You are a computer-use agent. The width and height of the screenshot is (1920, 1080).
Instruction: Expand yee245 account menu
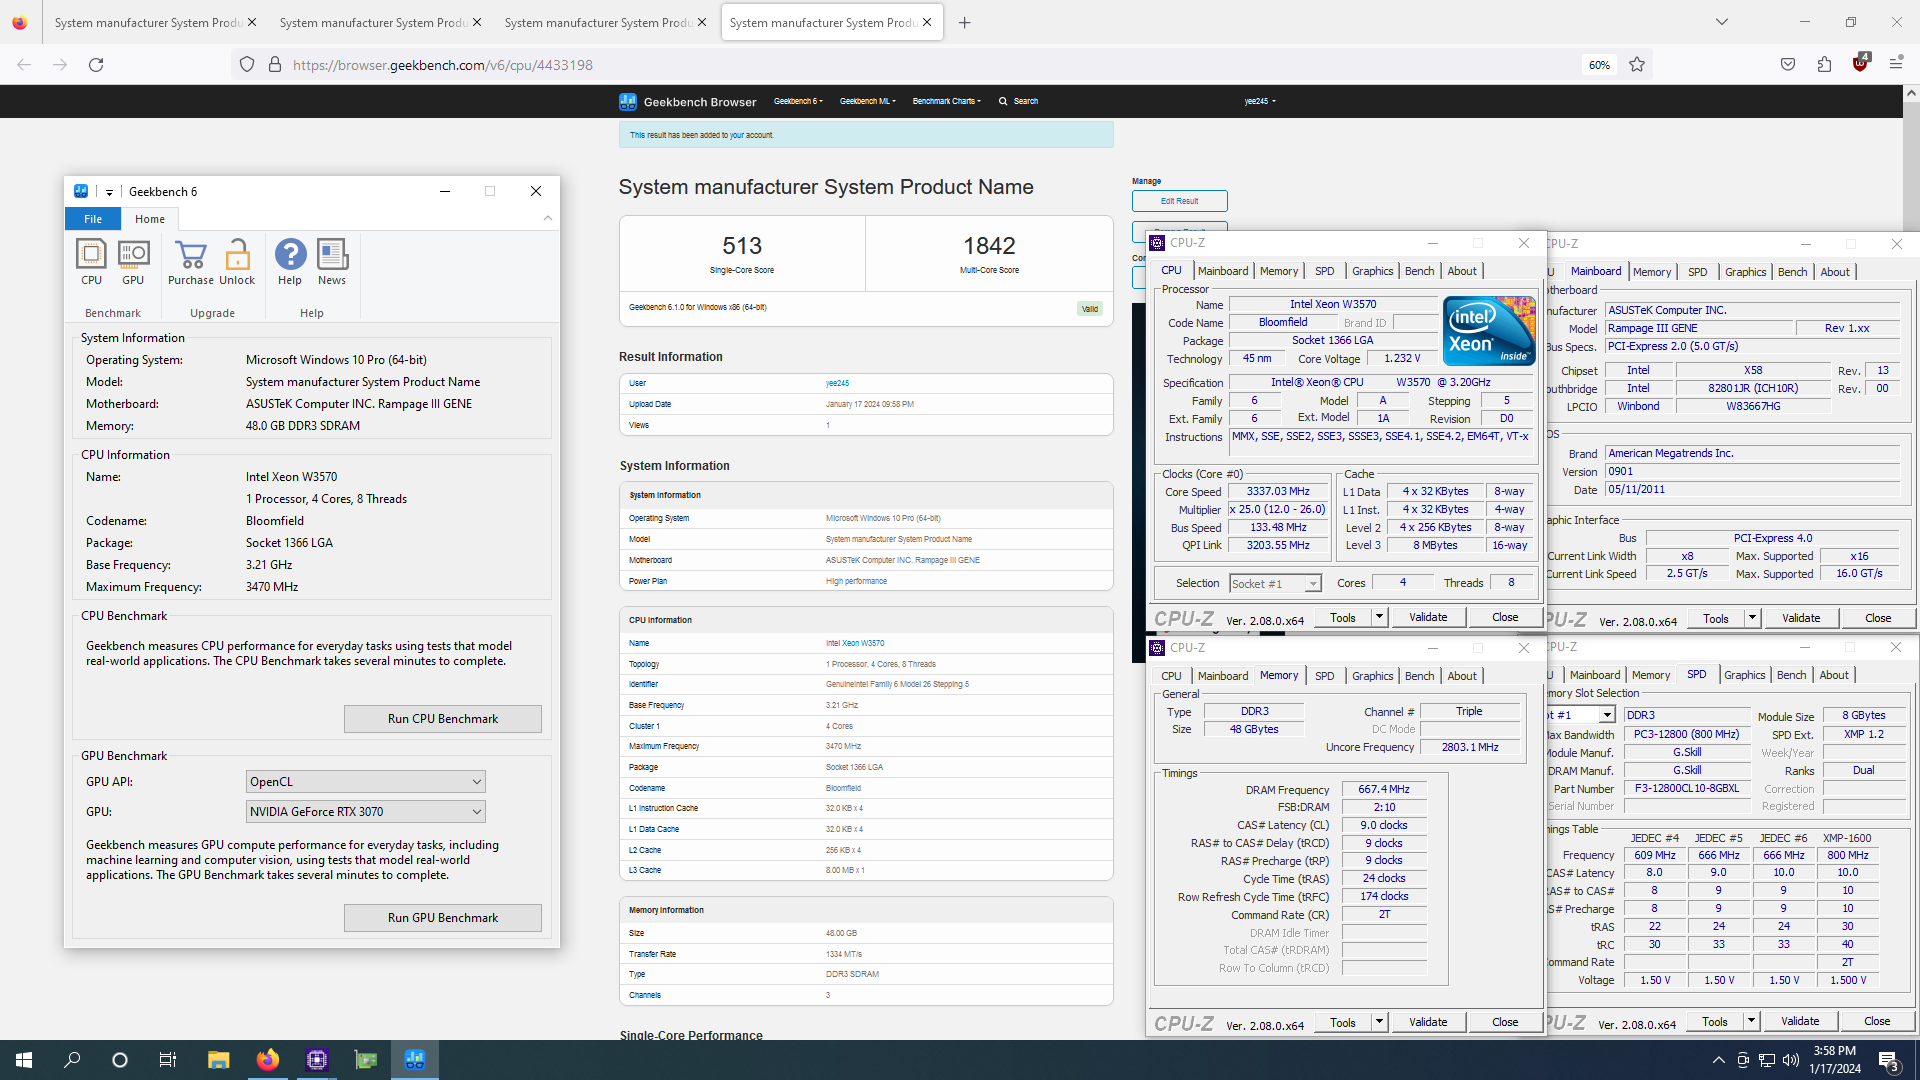1260,101
